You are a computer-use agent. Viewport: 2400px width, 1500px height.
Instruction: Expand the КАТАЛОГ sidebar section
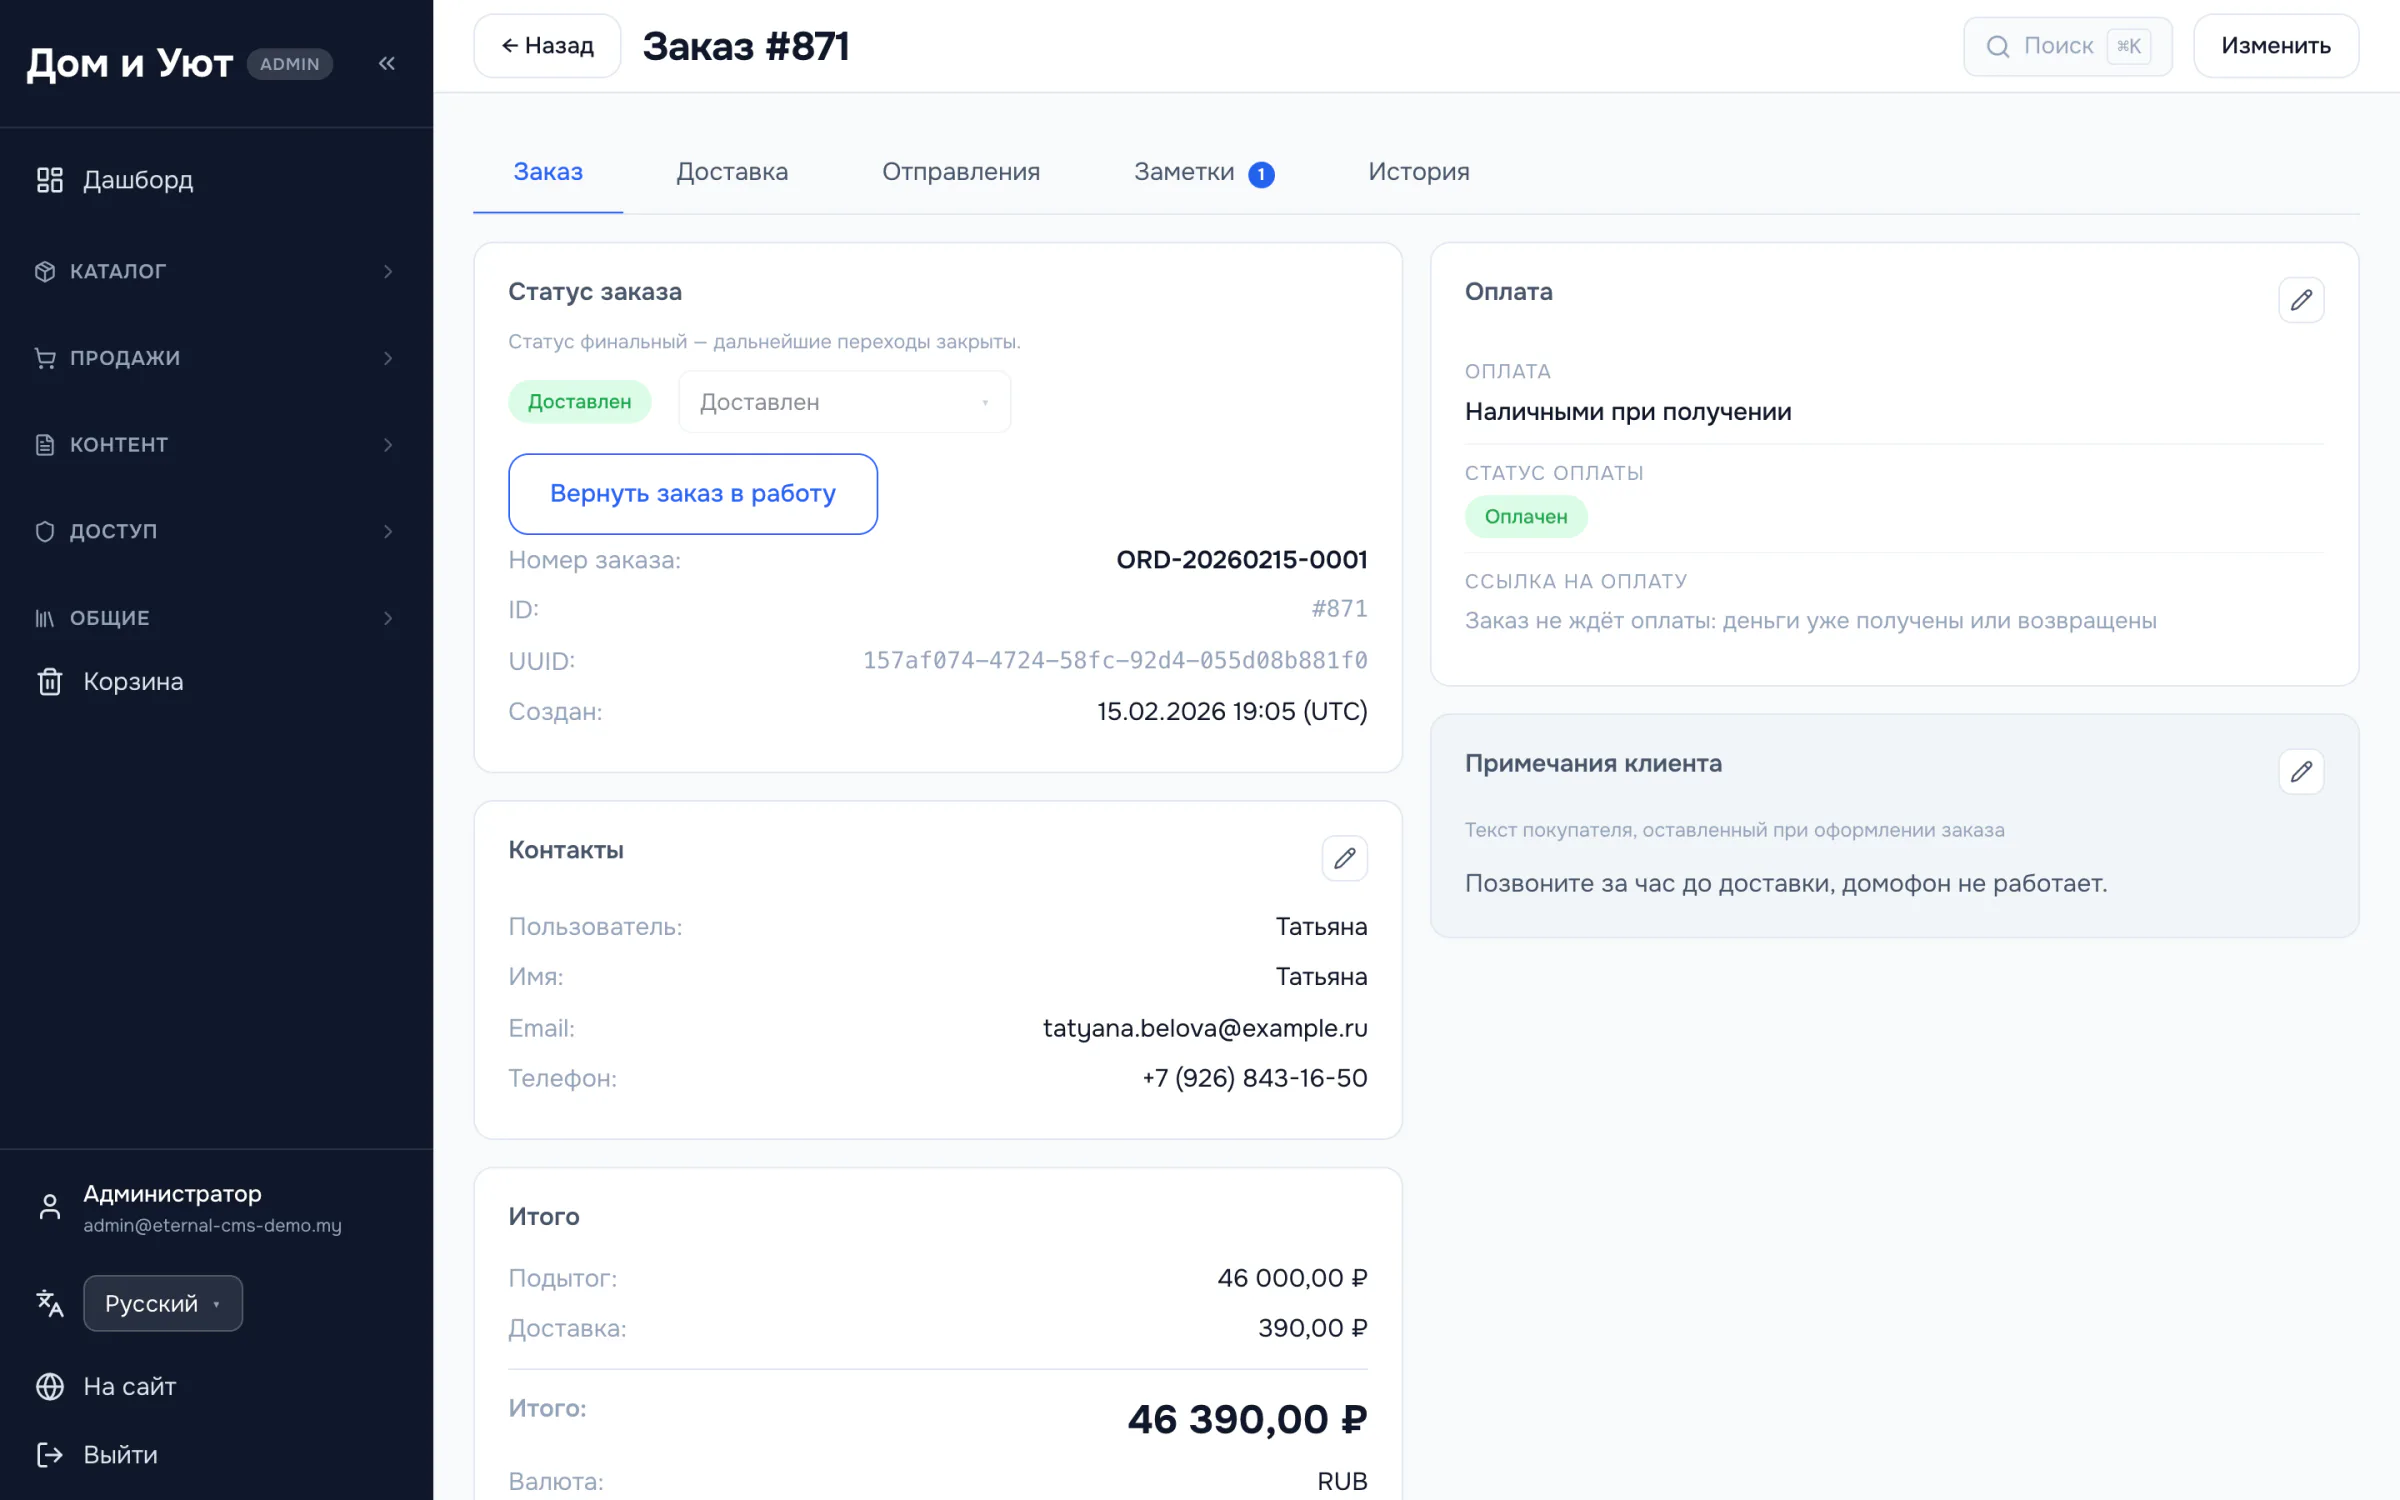tap(216, 271)
